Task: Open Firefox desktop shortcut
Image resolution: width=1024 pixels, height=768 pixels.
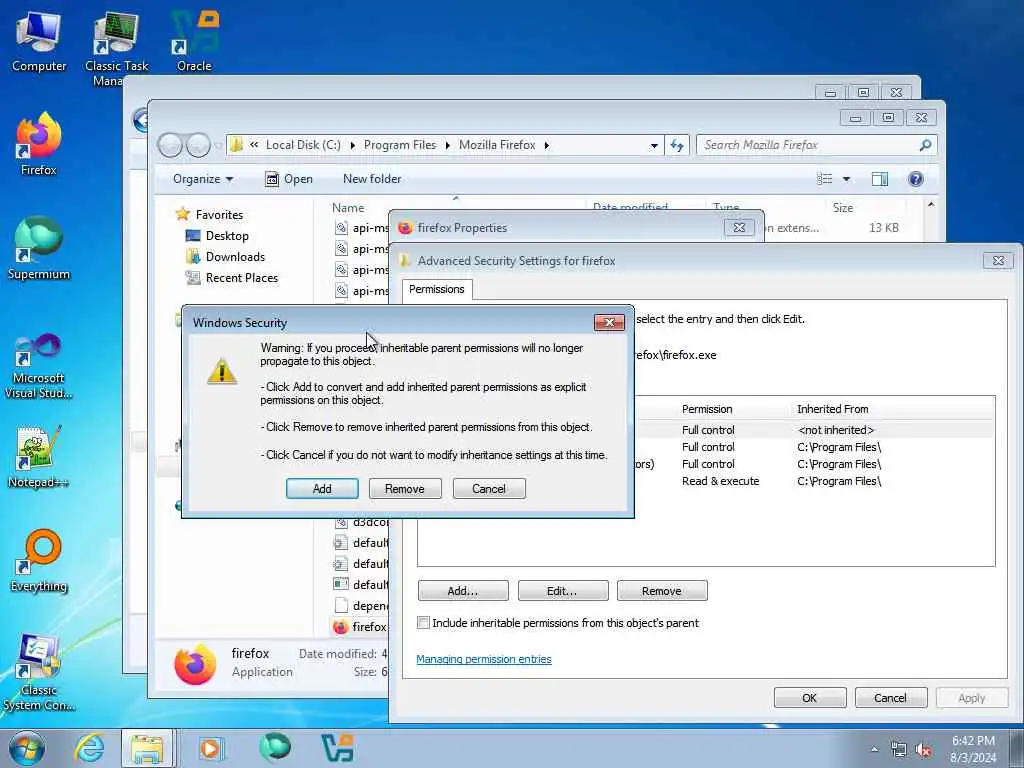Action: pos(39,144)
